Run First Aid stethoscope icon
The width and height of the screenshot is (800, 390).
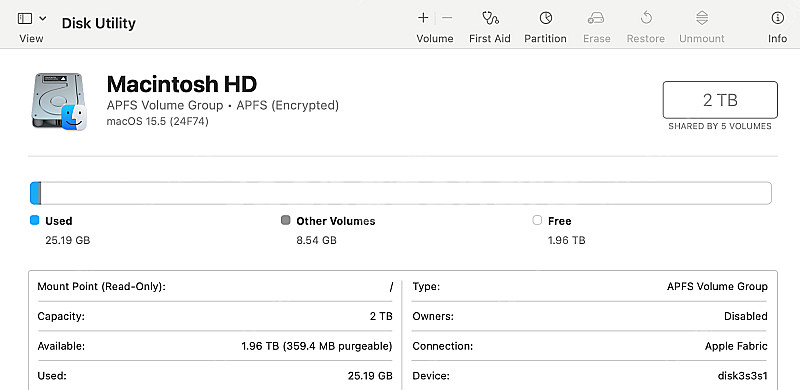[490, 18]
